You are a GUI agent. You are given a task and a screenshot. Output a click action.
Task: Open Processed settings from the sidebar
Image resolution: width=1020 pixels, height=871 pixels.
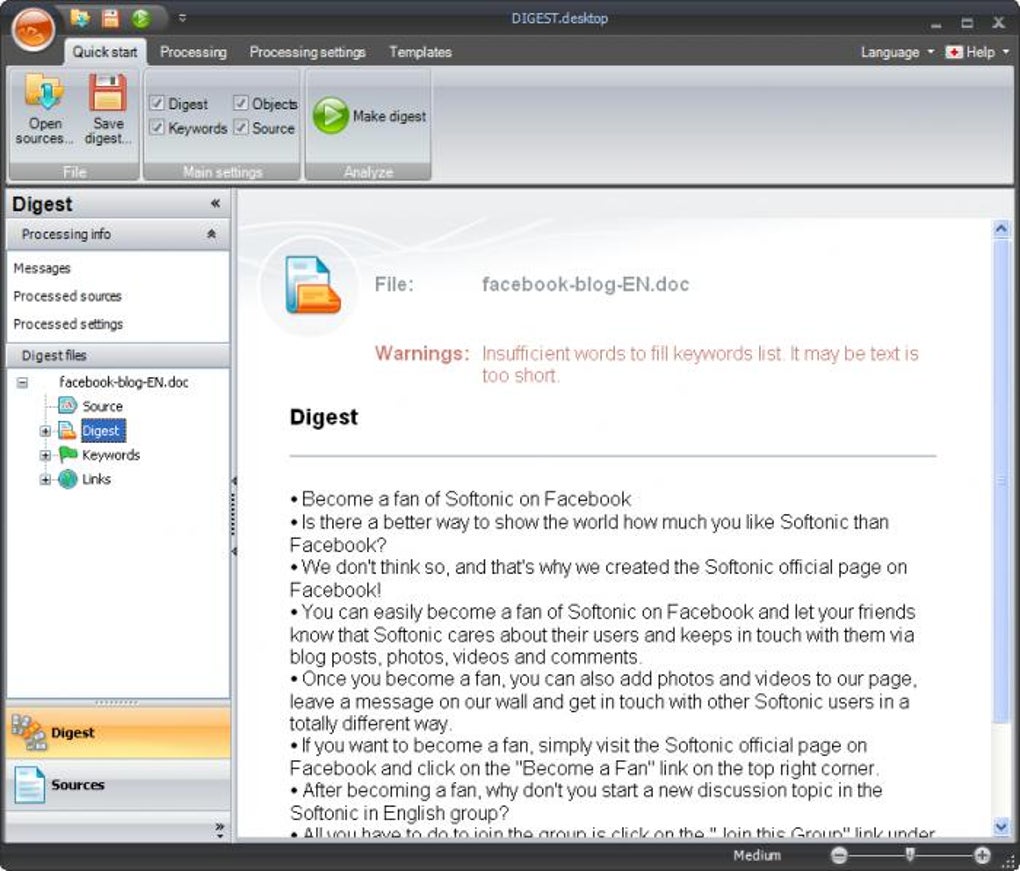[67, 324]
